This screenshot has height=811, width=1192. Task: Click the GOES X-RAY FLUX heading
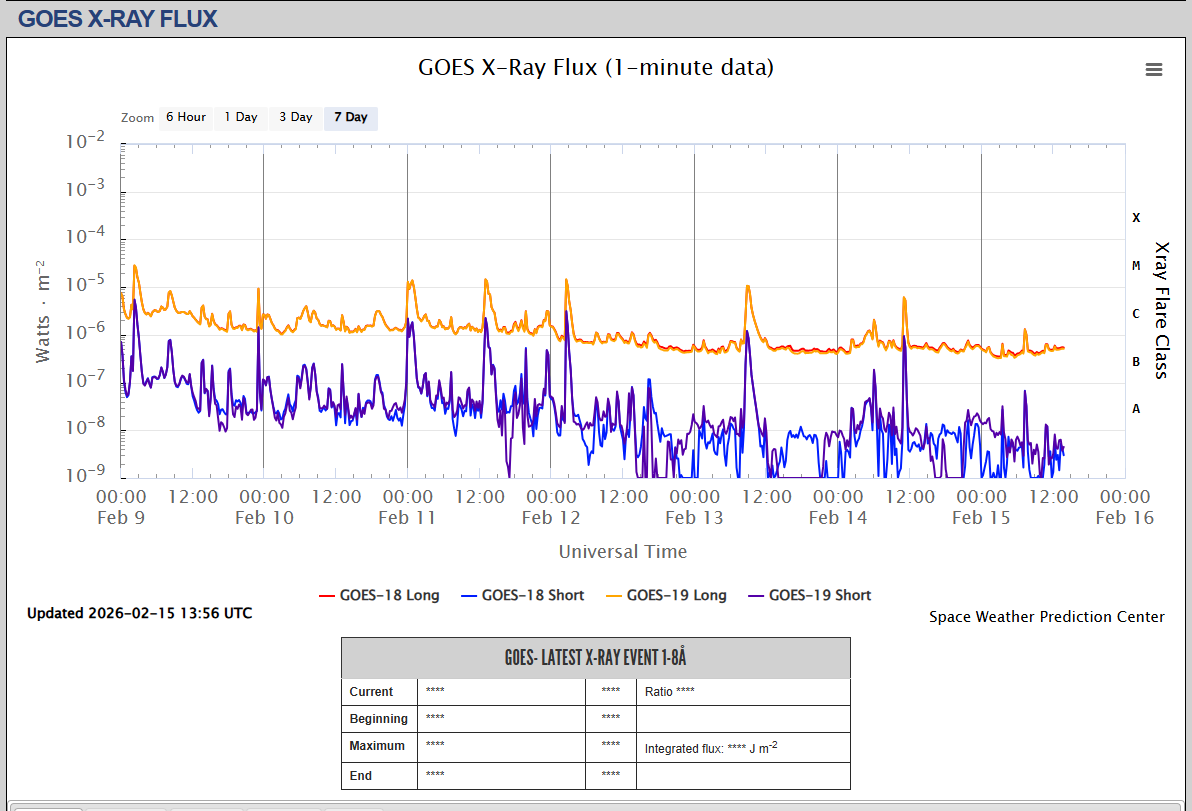pos(118,18)
